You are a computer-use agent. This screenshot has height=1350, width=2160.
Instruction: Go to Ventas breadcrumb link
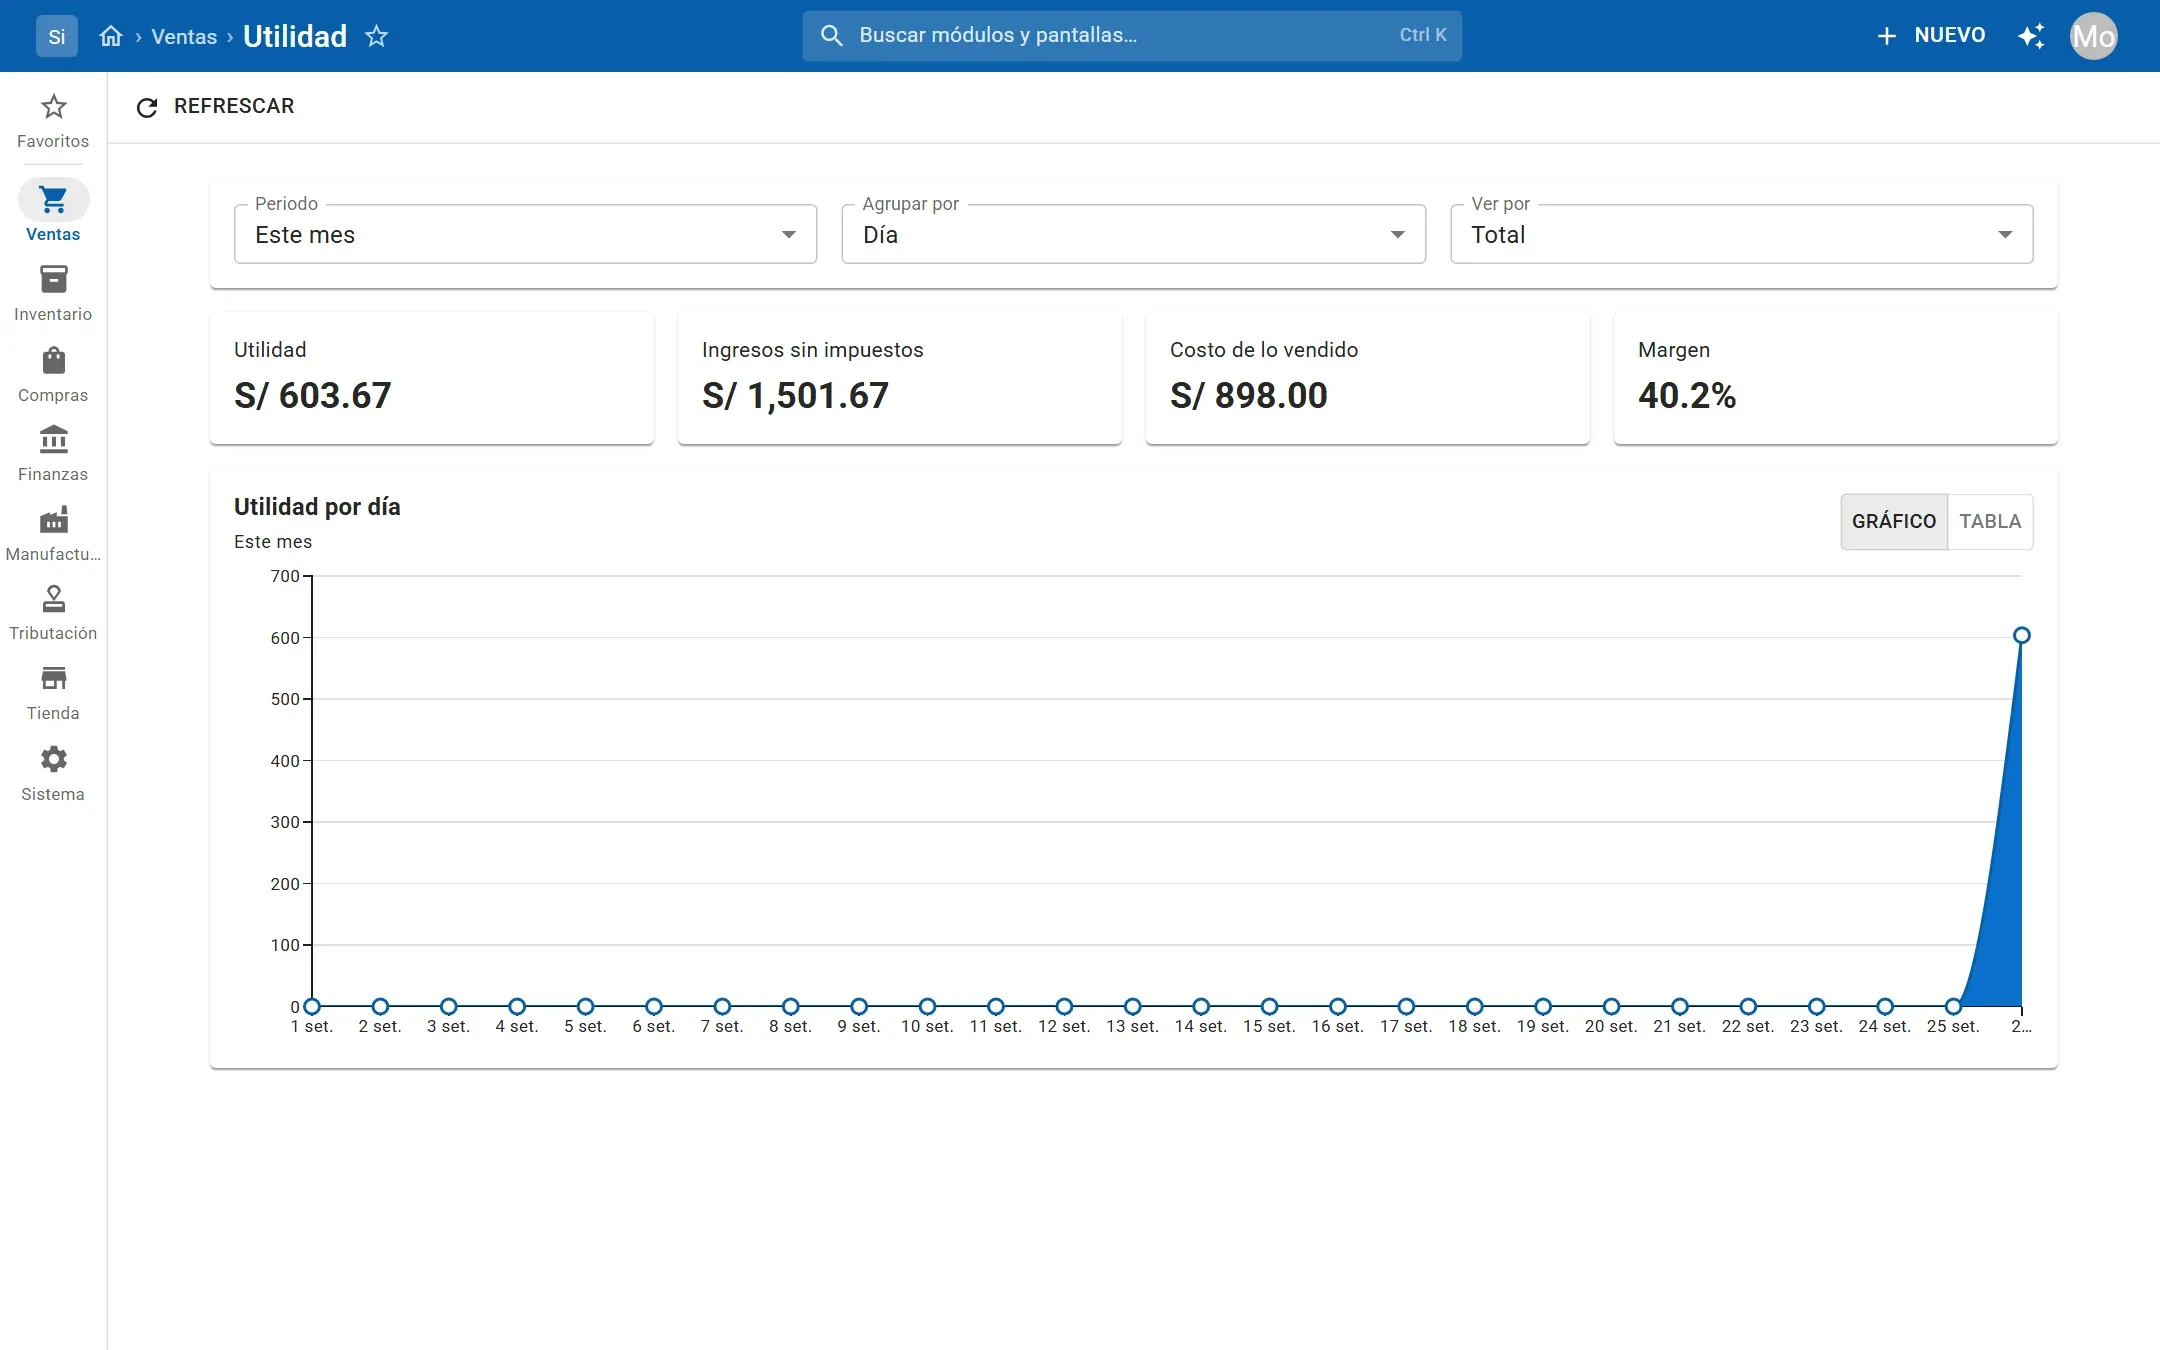184,37
